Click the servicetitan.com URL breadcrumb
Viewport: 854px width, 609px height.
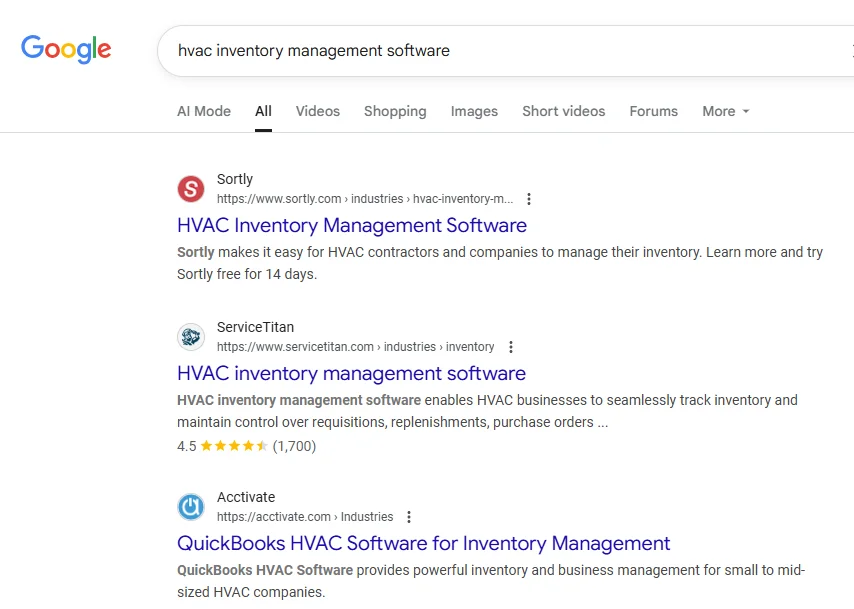pos(355,347)
